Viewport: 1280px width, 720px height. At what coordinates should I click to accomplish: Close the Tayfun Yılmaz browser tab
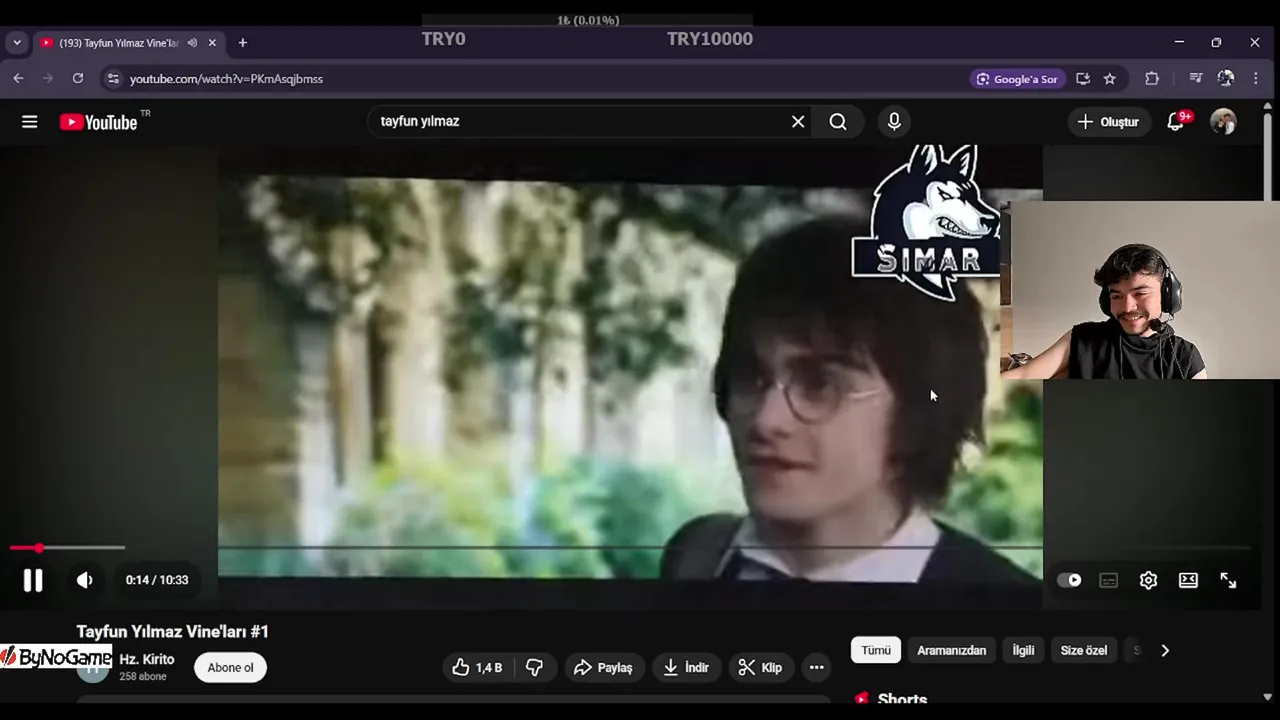(x=212, y=43)
